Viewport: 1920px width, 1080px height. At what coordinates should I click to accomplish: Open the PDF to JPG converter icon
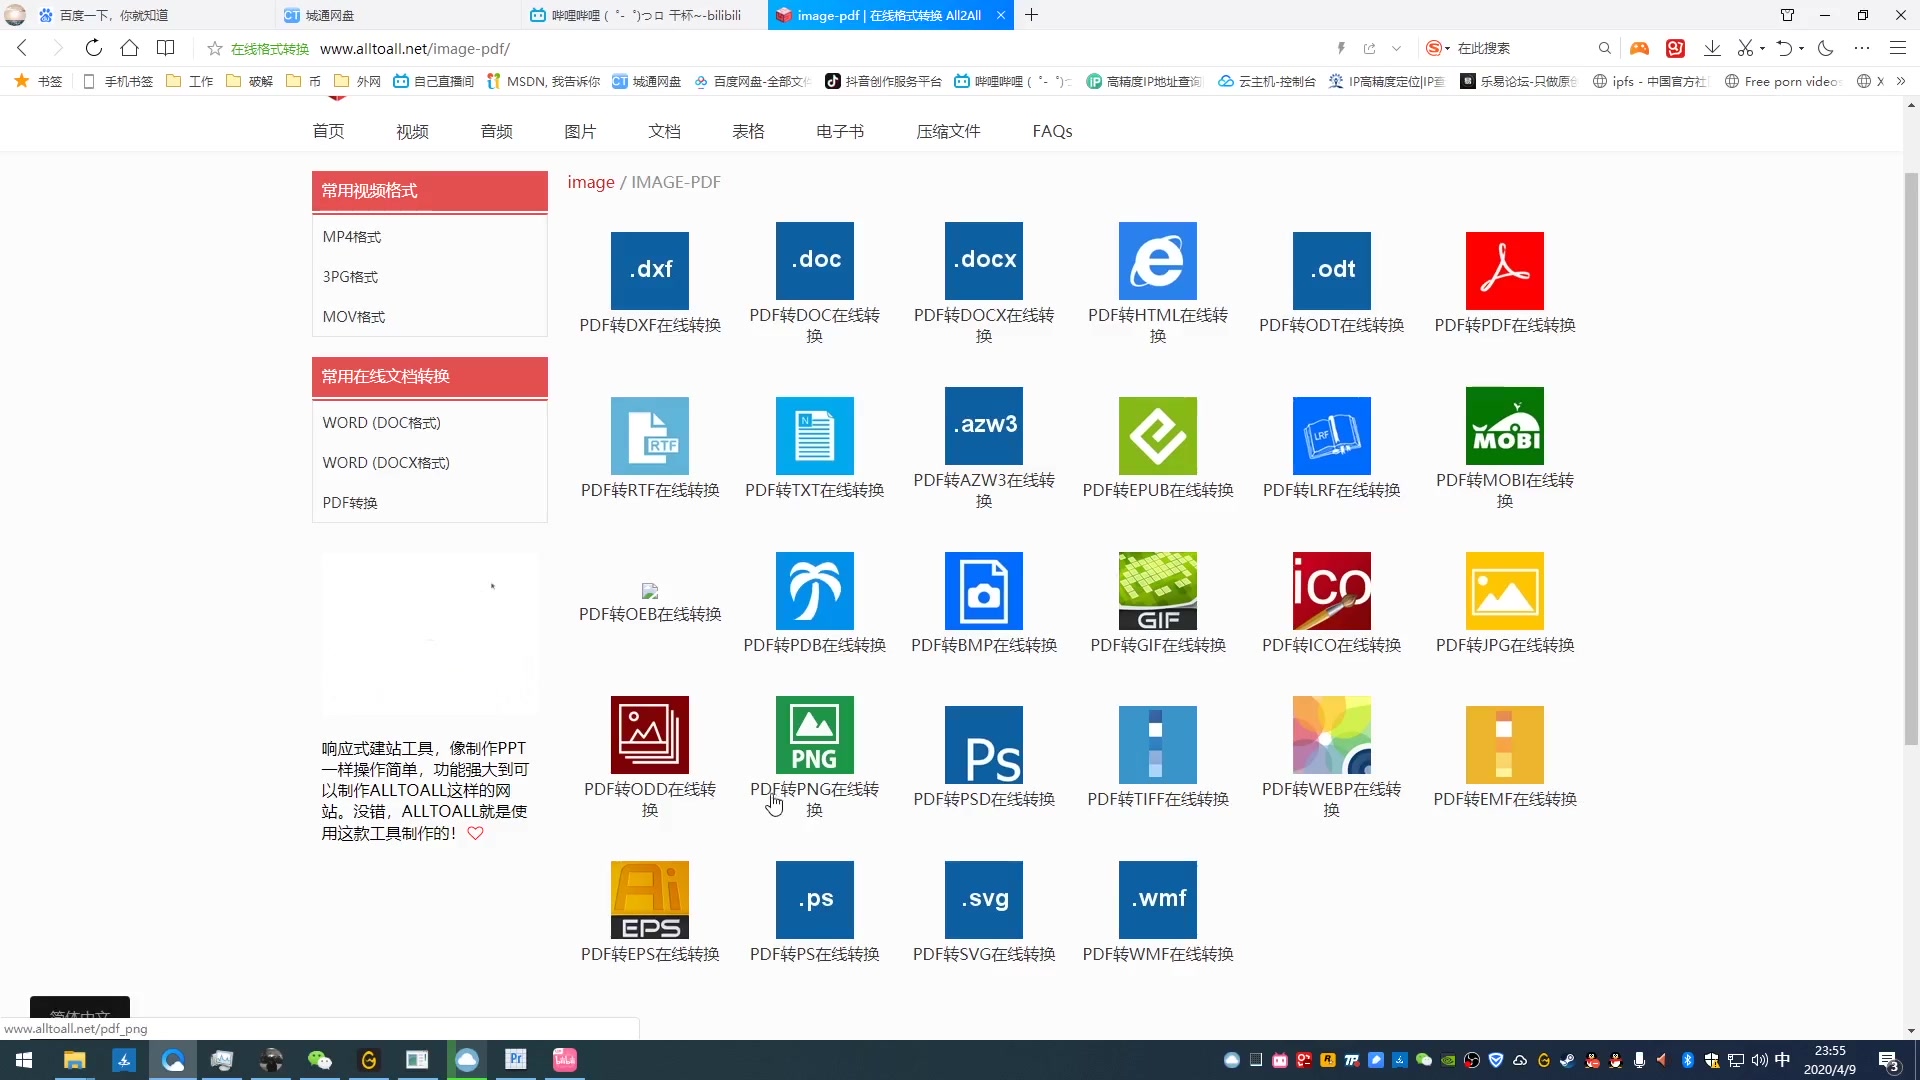(1505, 590)
